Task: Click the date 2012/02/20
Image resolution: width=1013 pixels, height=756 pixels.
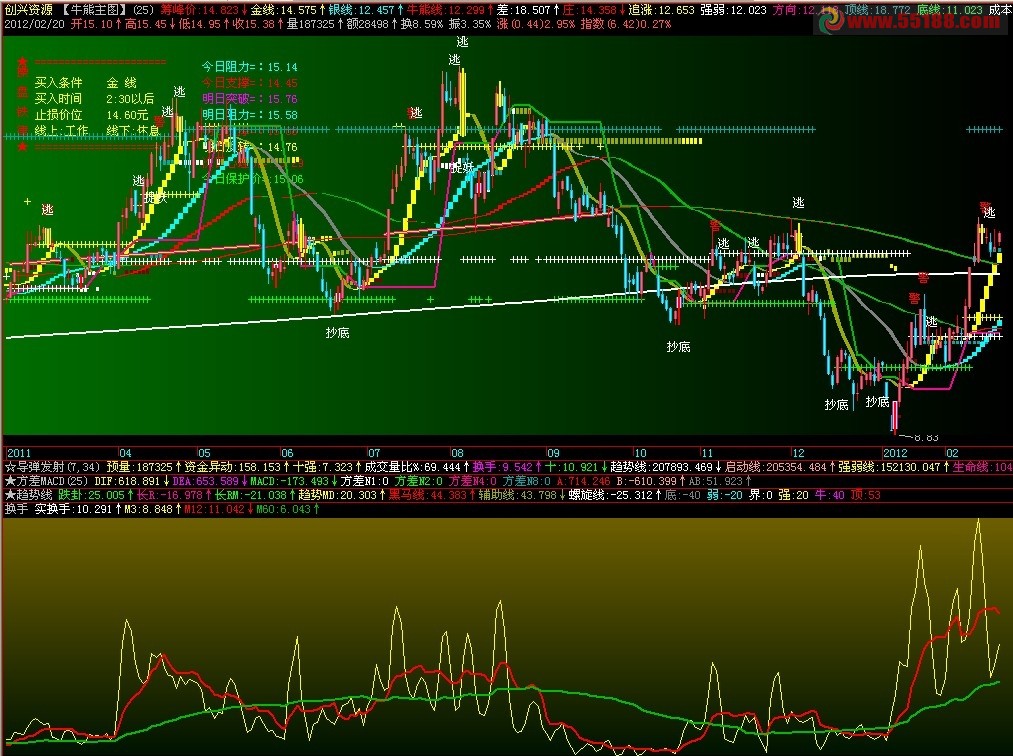Action: coord(34,24)
